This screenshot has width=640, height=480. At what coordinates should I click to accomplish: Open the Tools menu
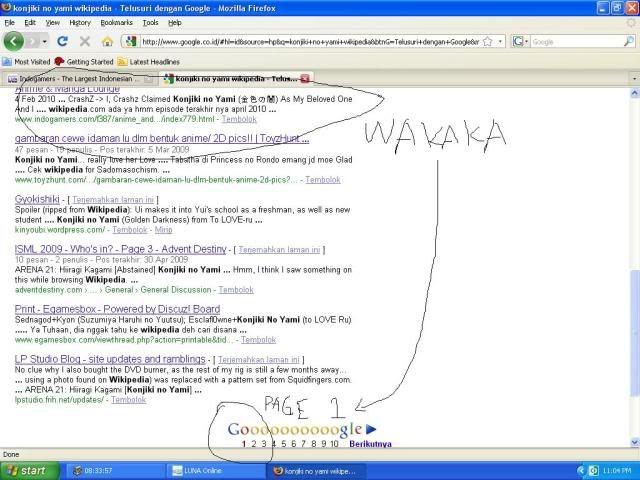click(150, 22)
